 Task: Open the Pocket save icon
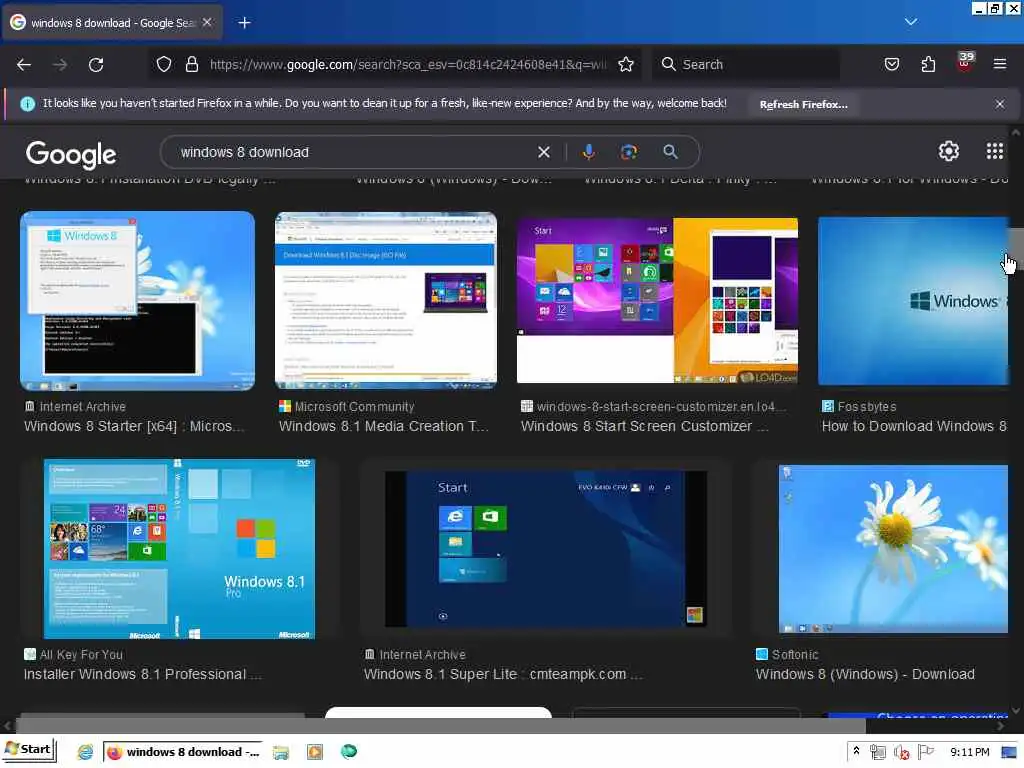891,64
